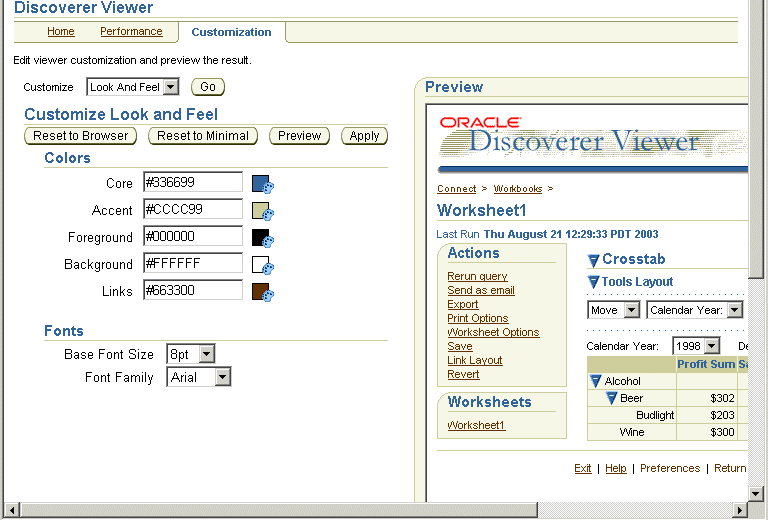Click the Profit Sum column header
This screenshot has width=768, height=520.
(706, 364)
